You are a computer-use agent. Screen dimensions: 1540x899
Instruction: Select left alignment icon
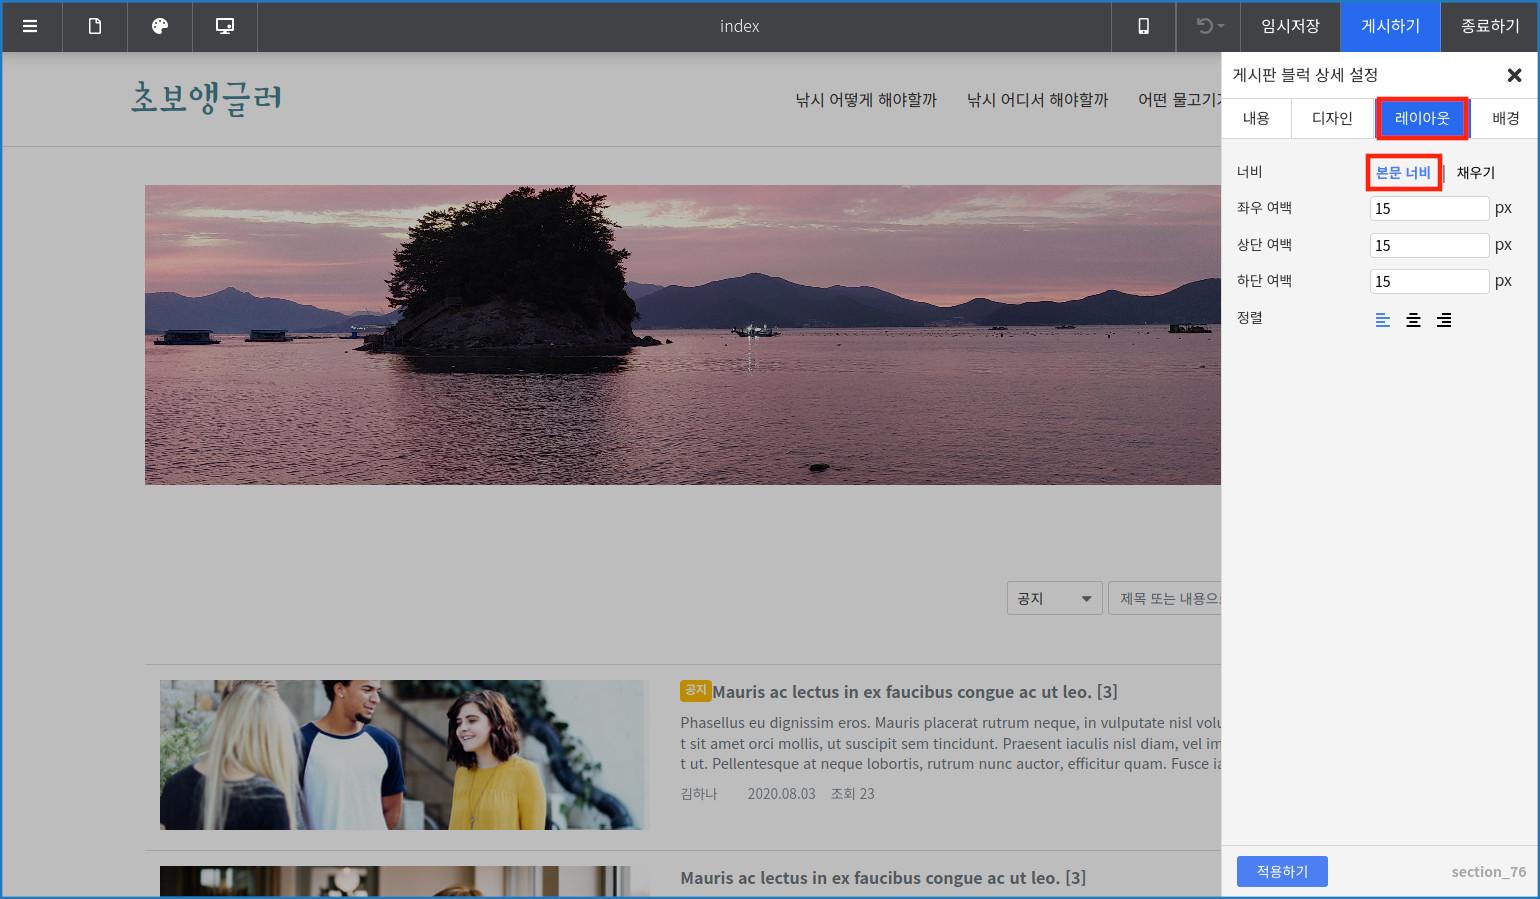click(x=1383, y=320)
